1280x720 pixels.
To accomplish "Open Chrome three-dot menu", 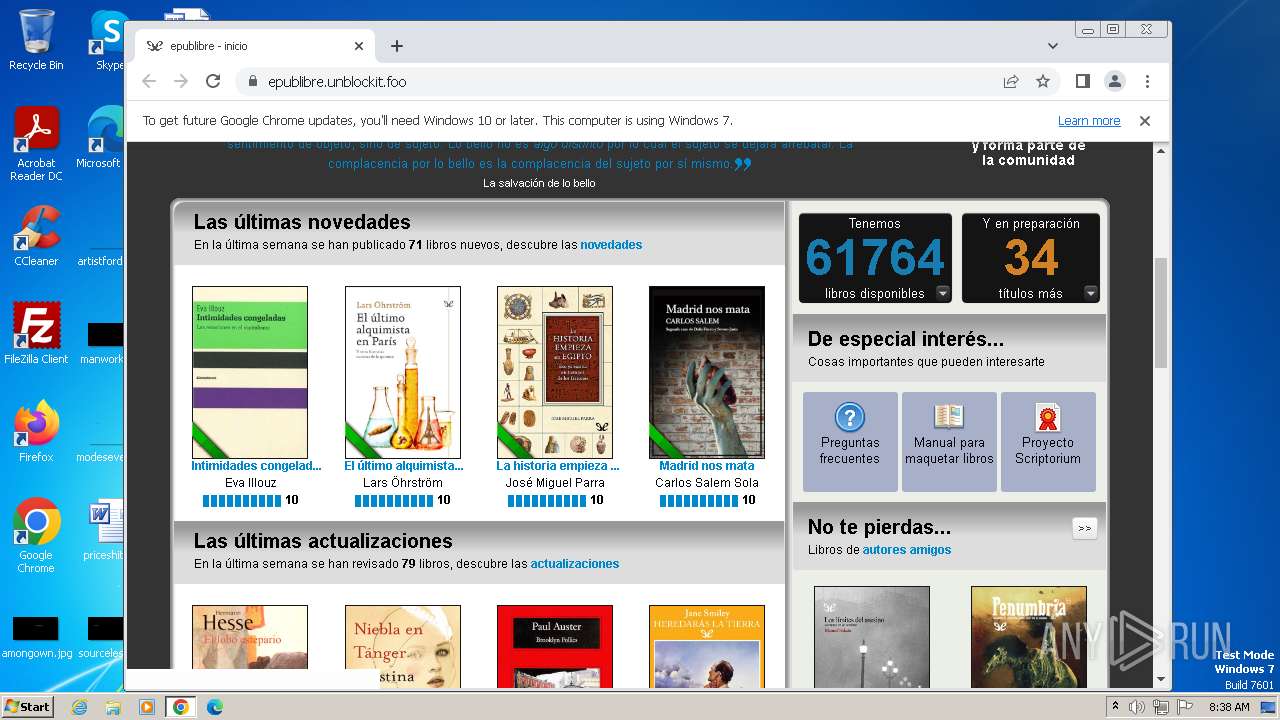I will (x=1147, y=81).
